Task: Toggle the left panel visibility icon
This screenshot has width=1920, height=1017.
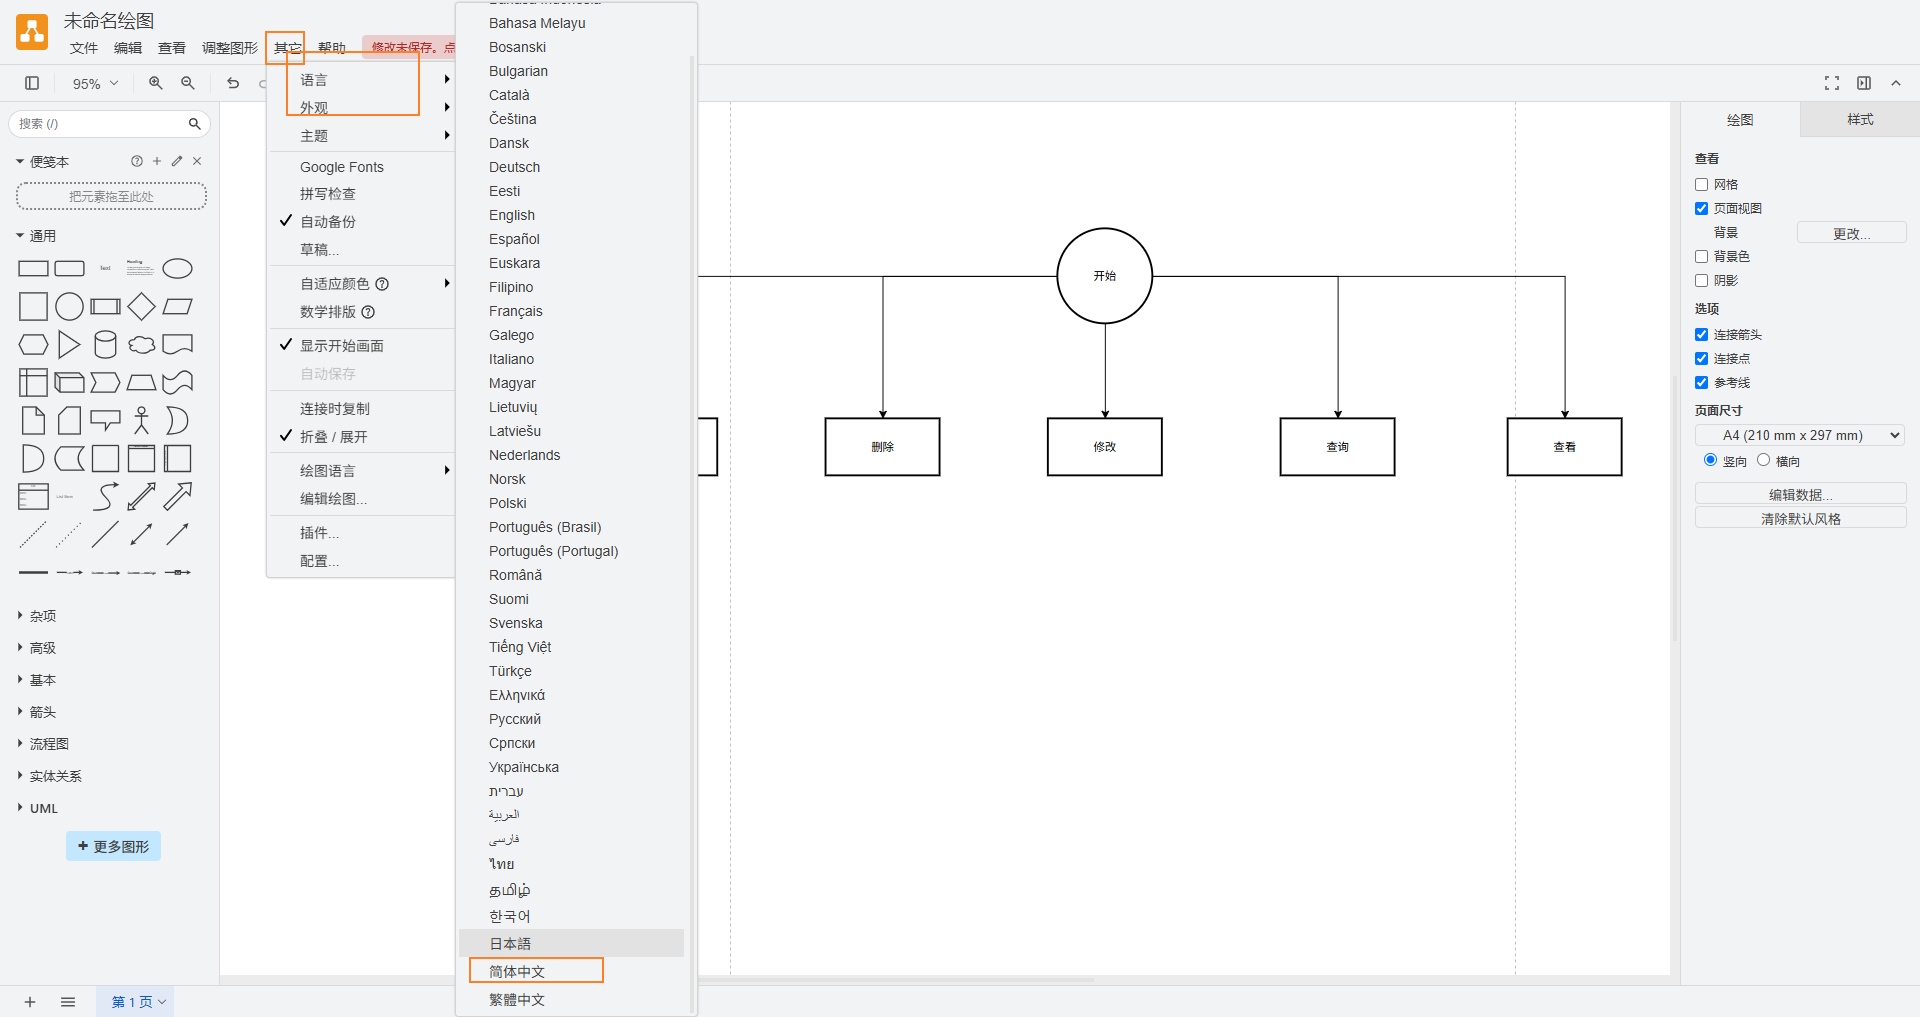Action: (x=31, y=83)
